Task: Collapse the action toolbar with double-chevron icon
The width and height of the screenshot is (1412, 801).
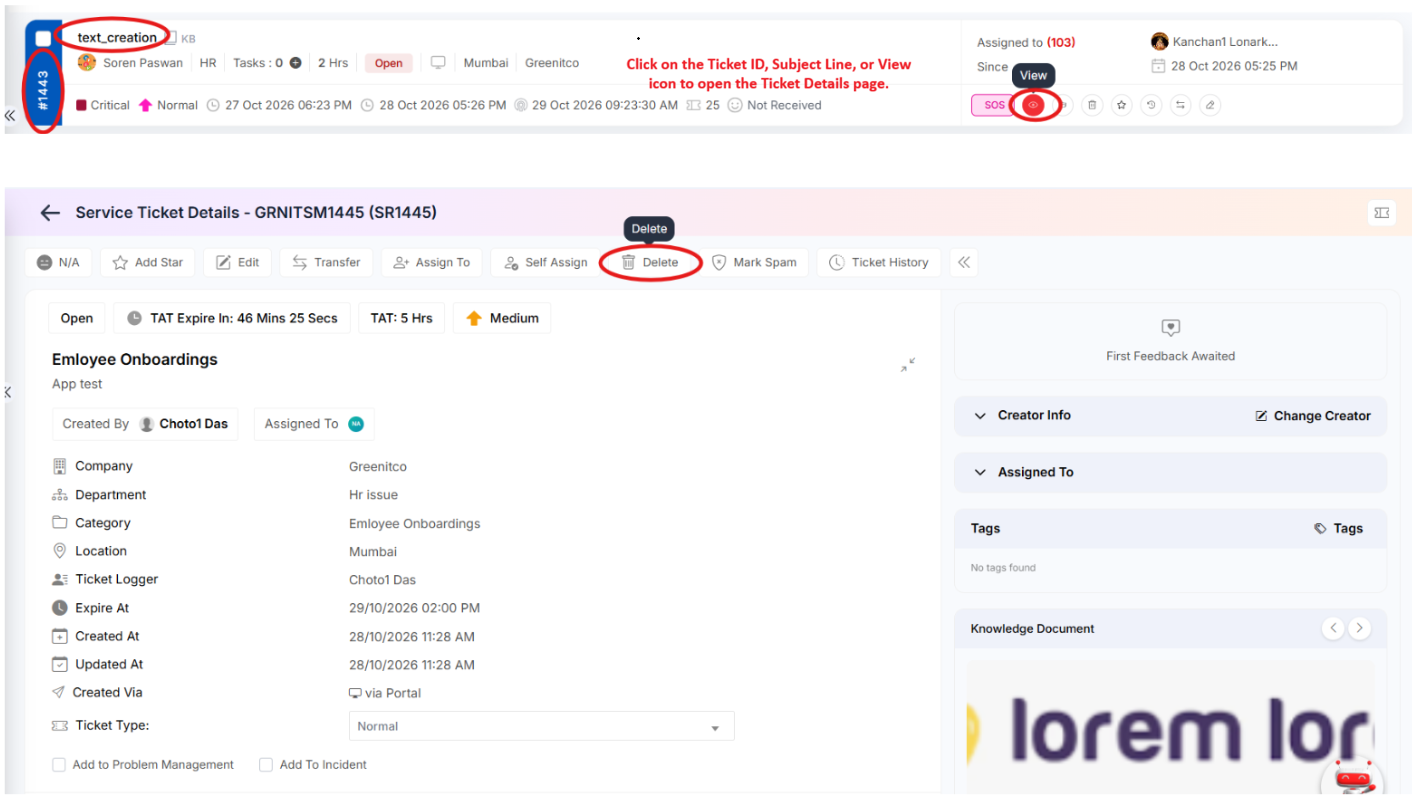Action: pyautogui.click(x=964, y=262)
